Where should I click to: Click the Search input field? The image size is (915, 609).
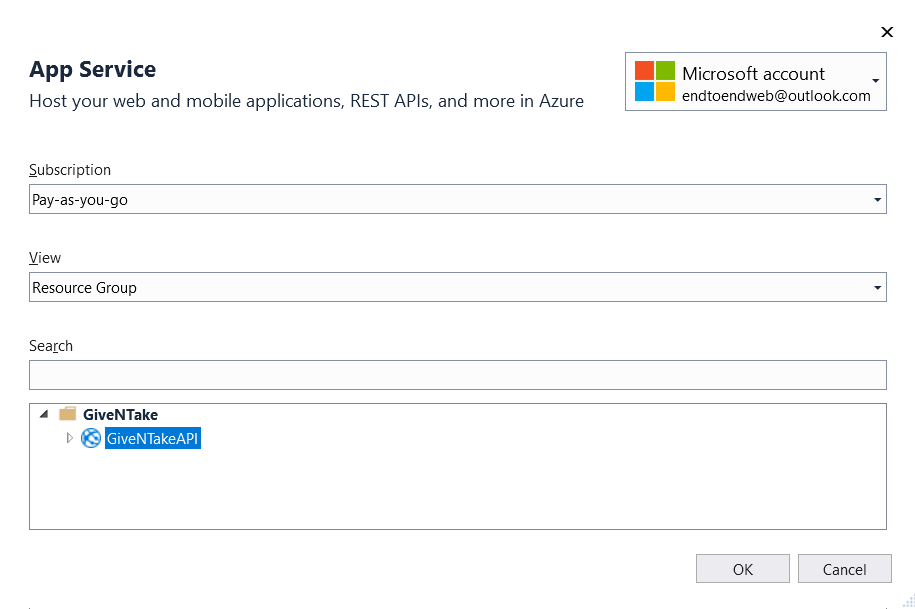tap(458, 375)
